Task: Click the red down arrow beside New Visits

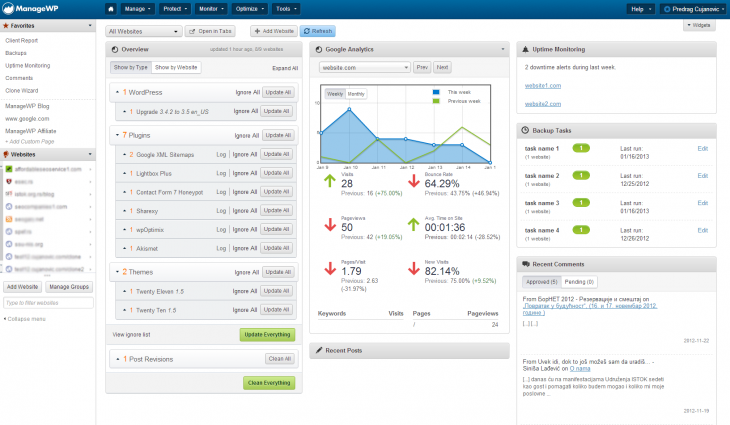Action: 414,269
